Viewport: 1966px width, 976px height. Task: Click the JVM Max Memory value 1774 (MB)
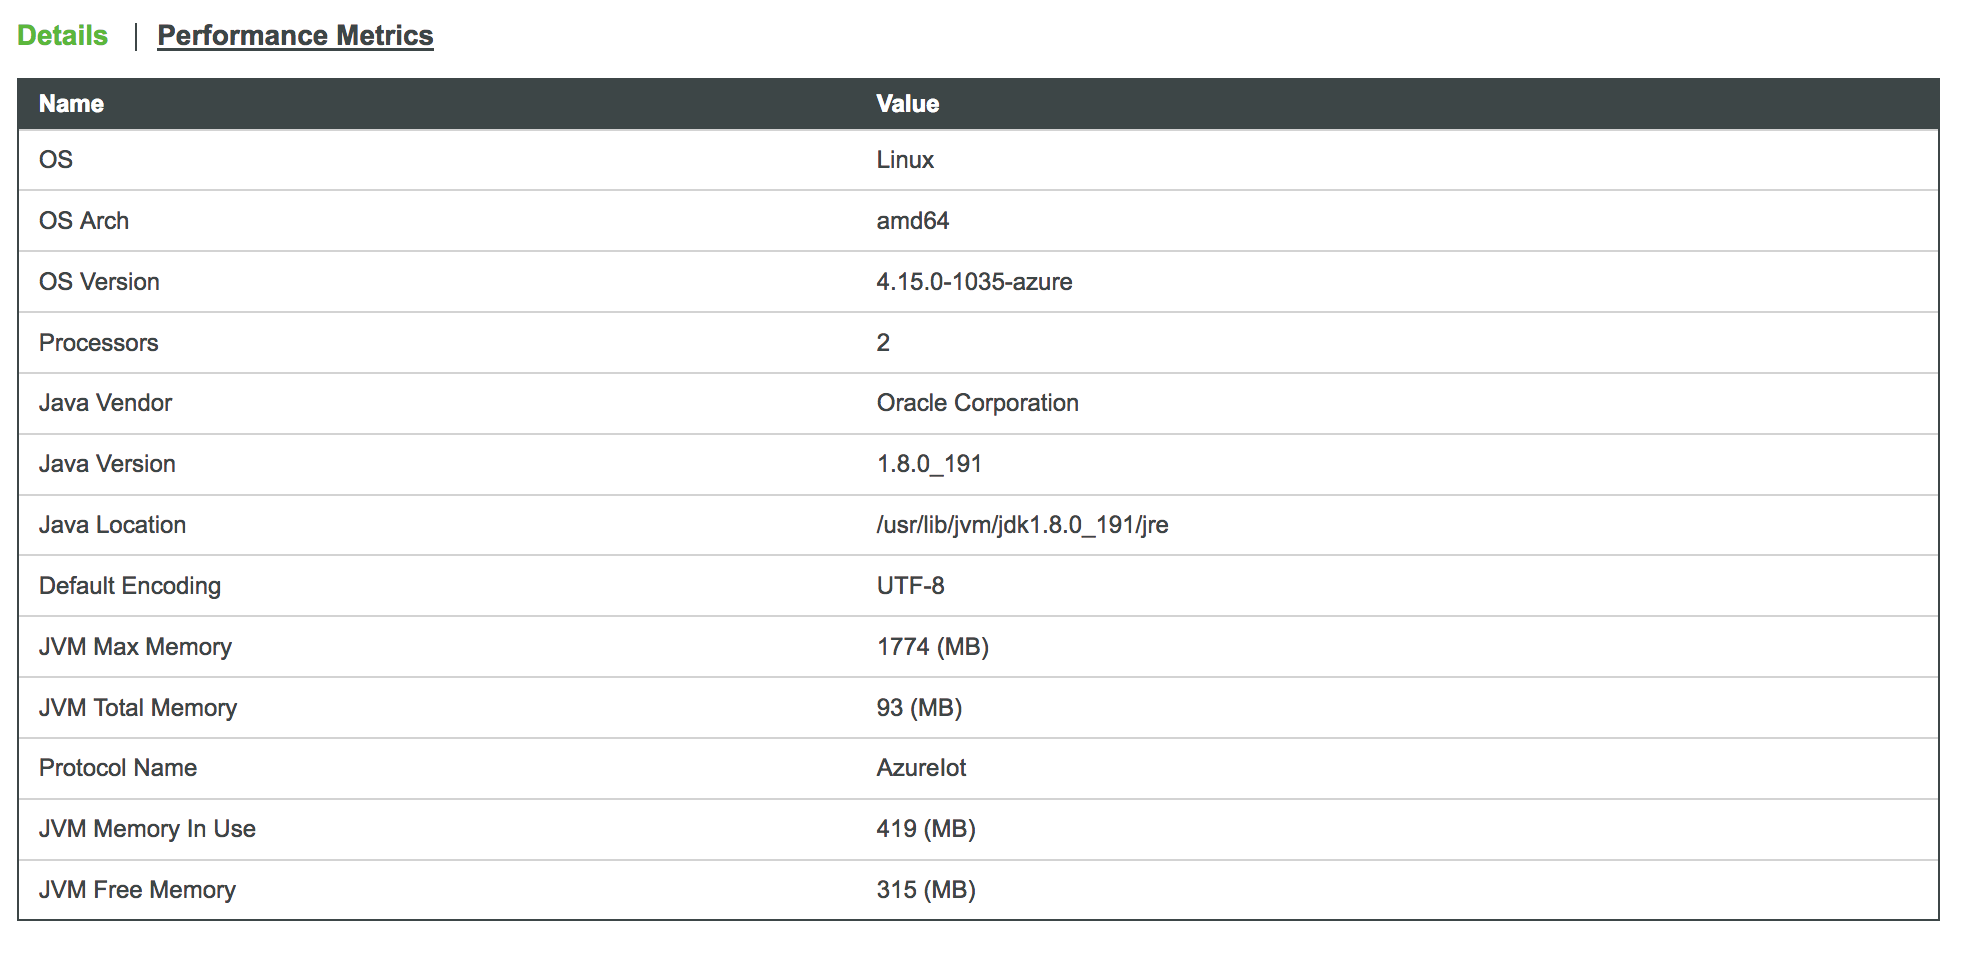[x=932, y=647]
